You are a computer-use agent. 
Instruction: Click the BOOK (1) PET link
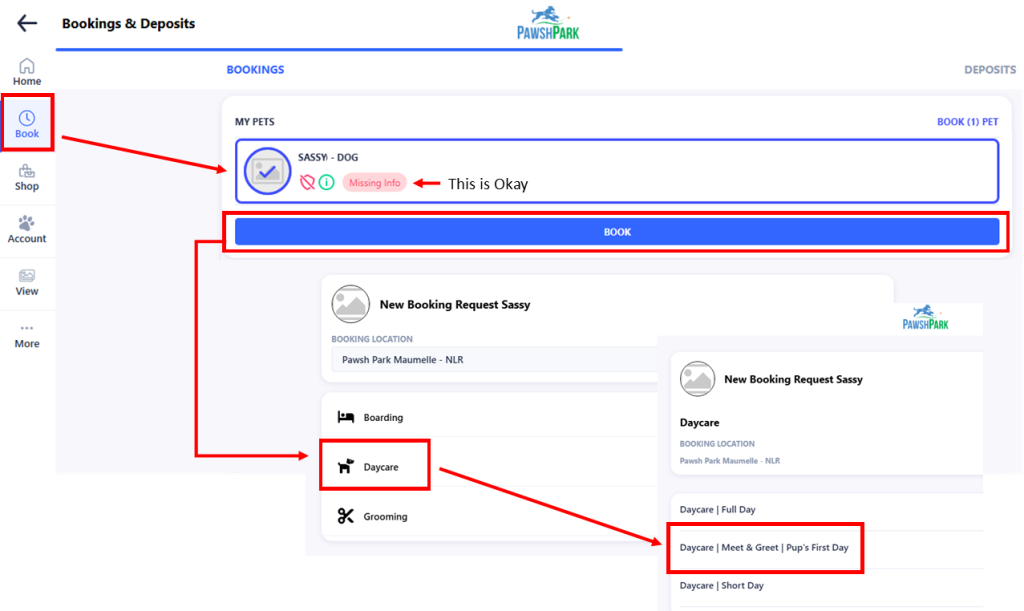967,122
